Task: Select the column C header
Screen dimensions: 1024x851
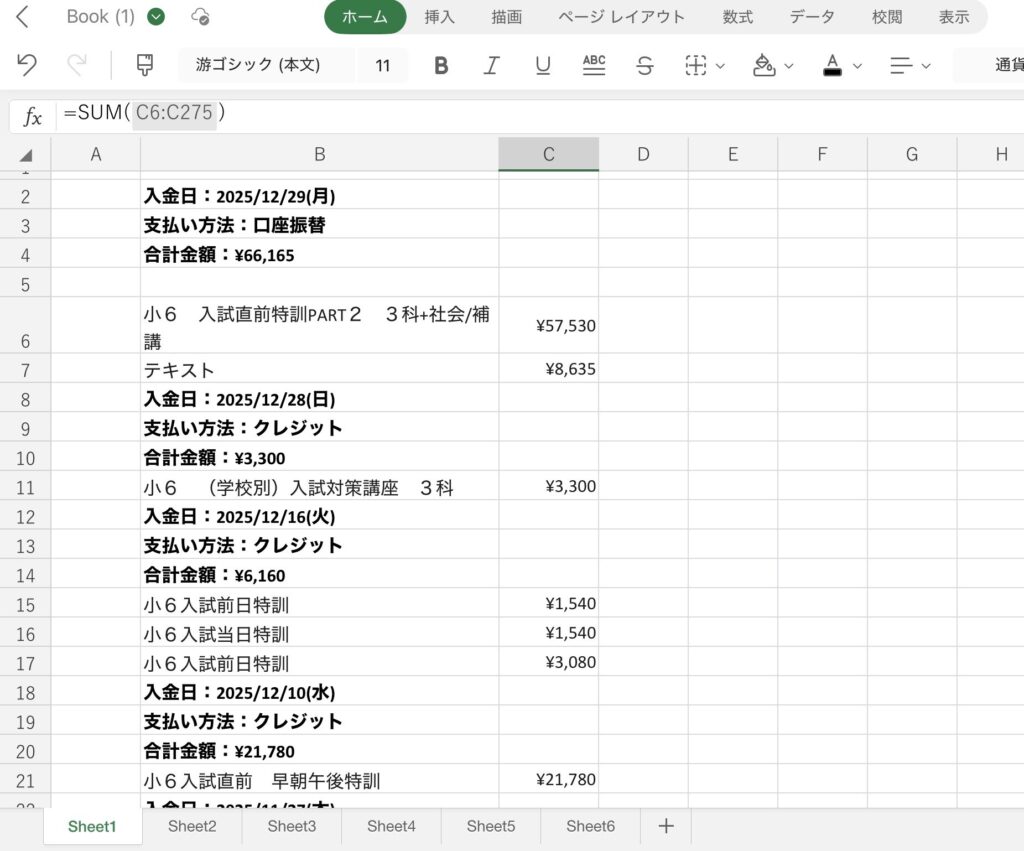Action: point(548,154)
